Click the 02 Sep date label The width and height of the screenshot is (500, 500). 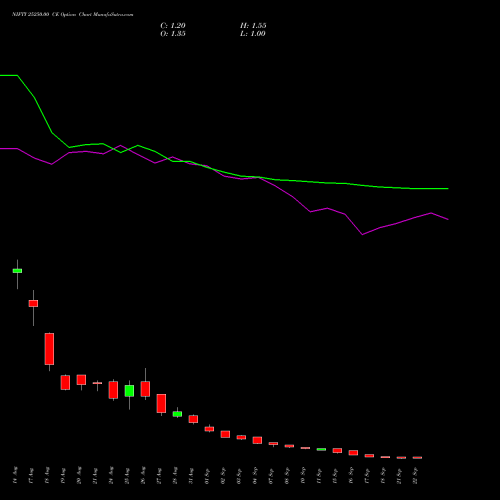click(x=223, y=475)
